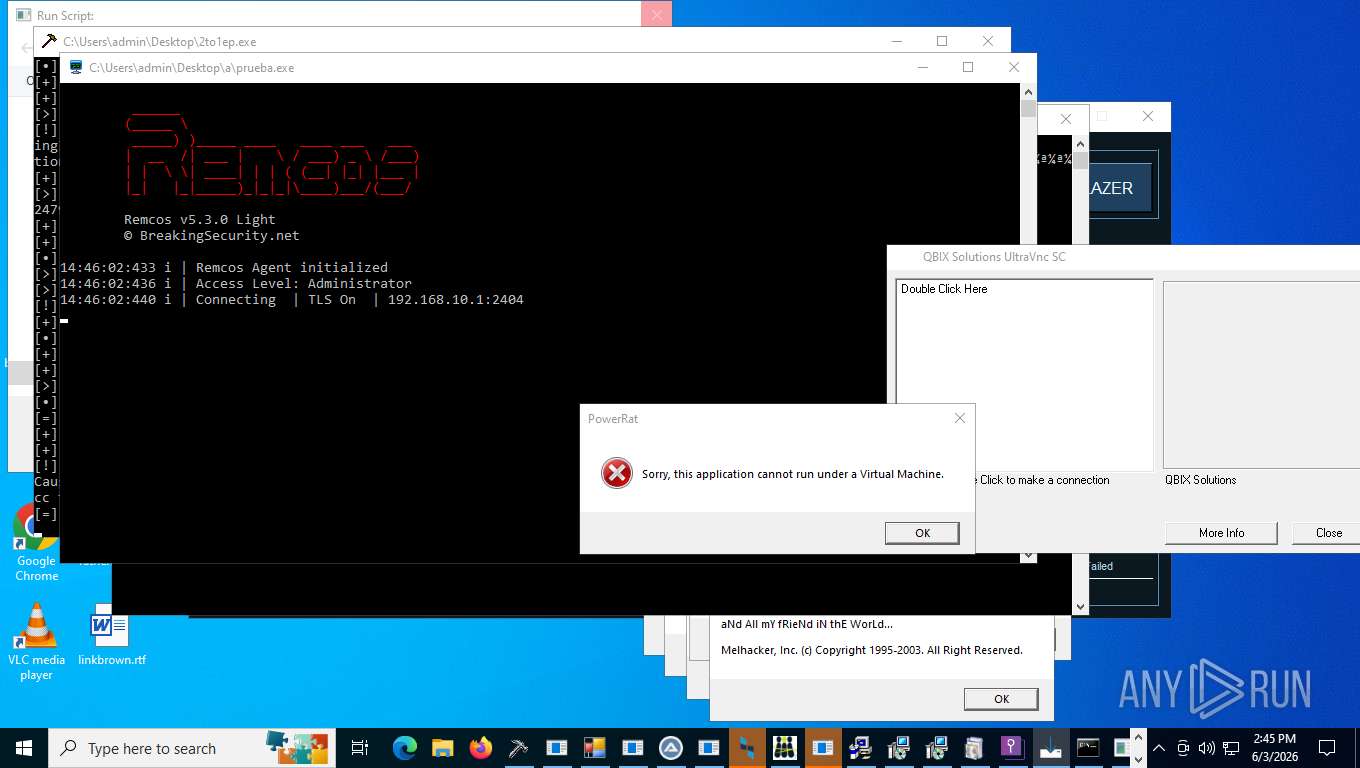Click the '192.168.10.1:2404' address text
The image size is (1360, 768).
(x=456, y=299)
